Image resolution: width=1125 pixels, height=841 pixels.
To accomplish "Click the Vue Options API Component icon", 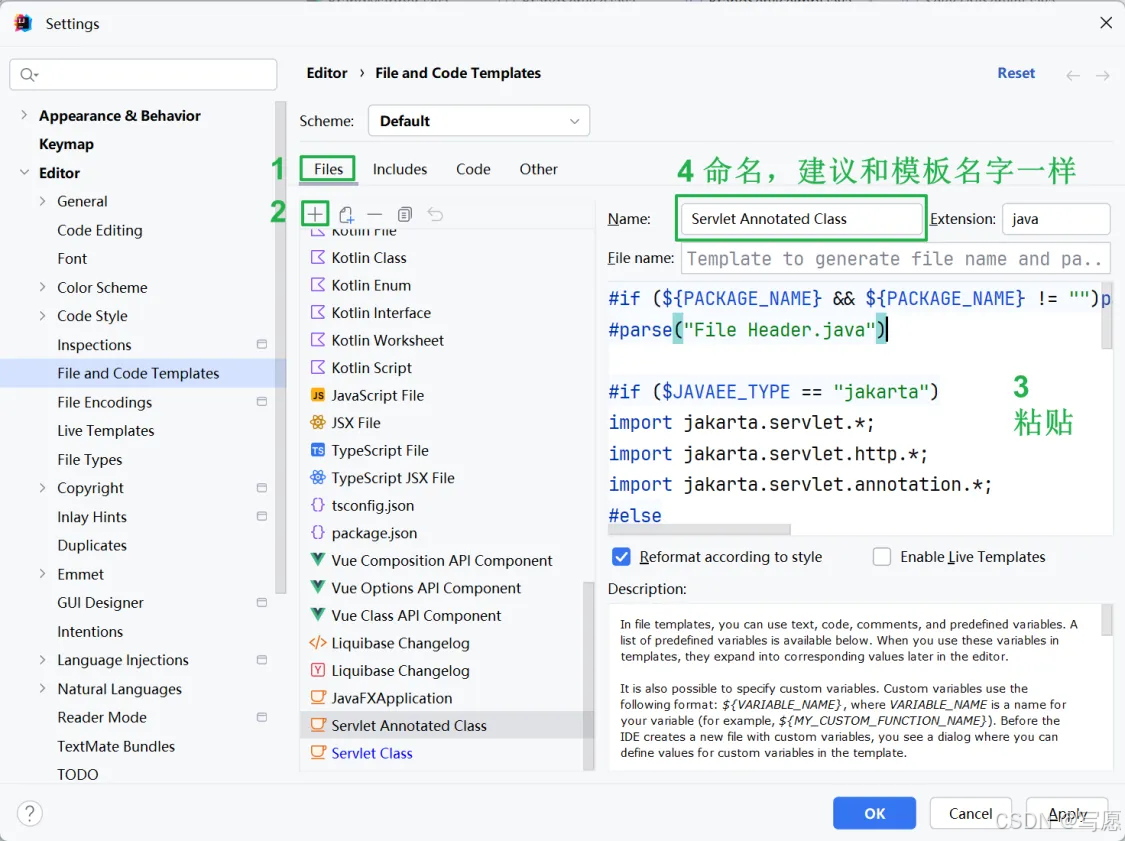I will pyautogui.click(x=318, y=588).
